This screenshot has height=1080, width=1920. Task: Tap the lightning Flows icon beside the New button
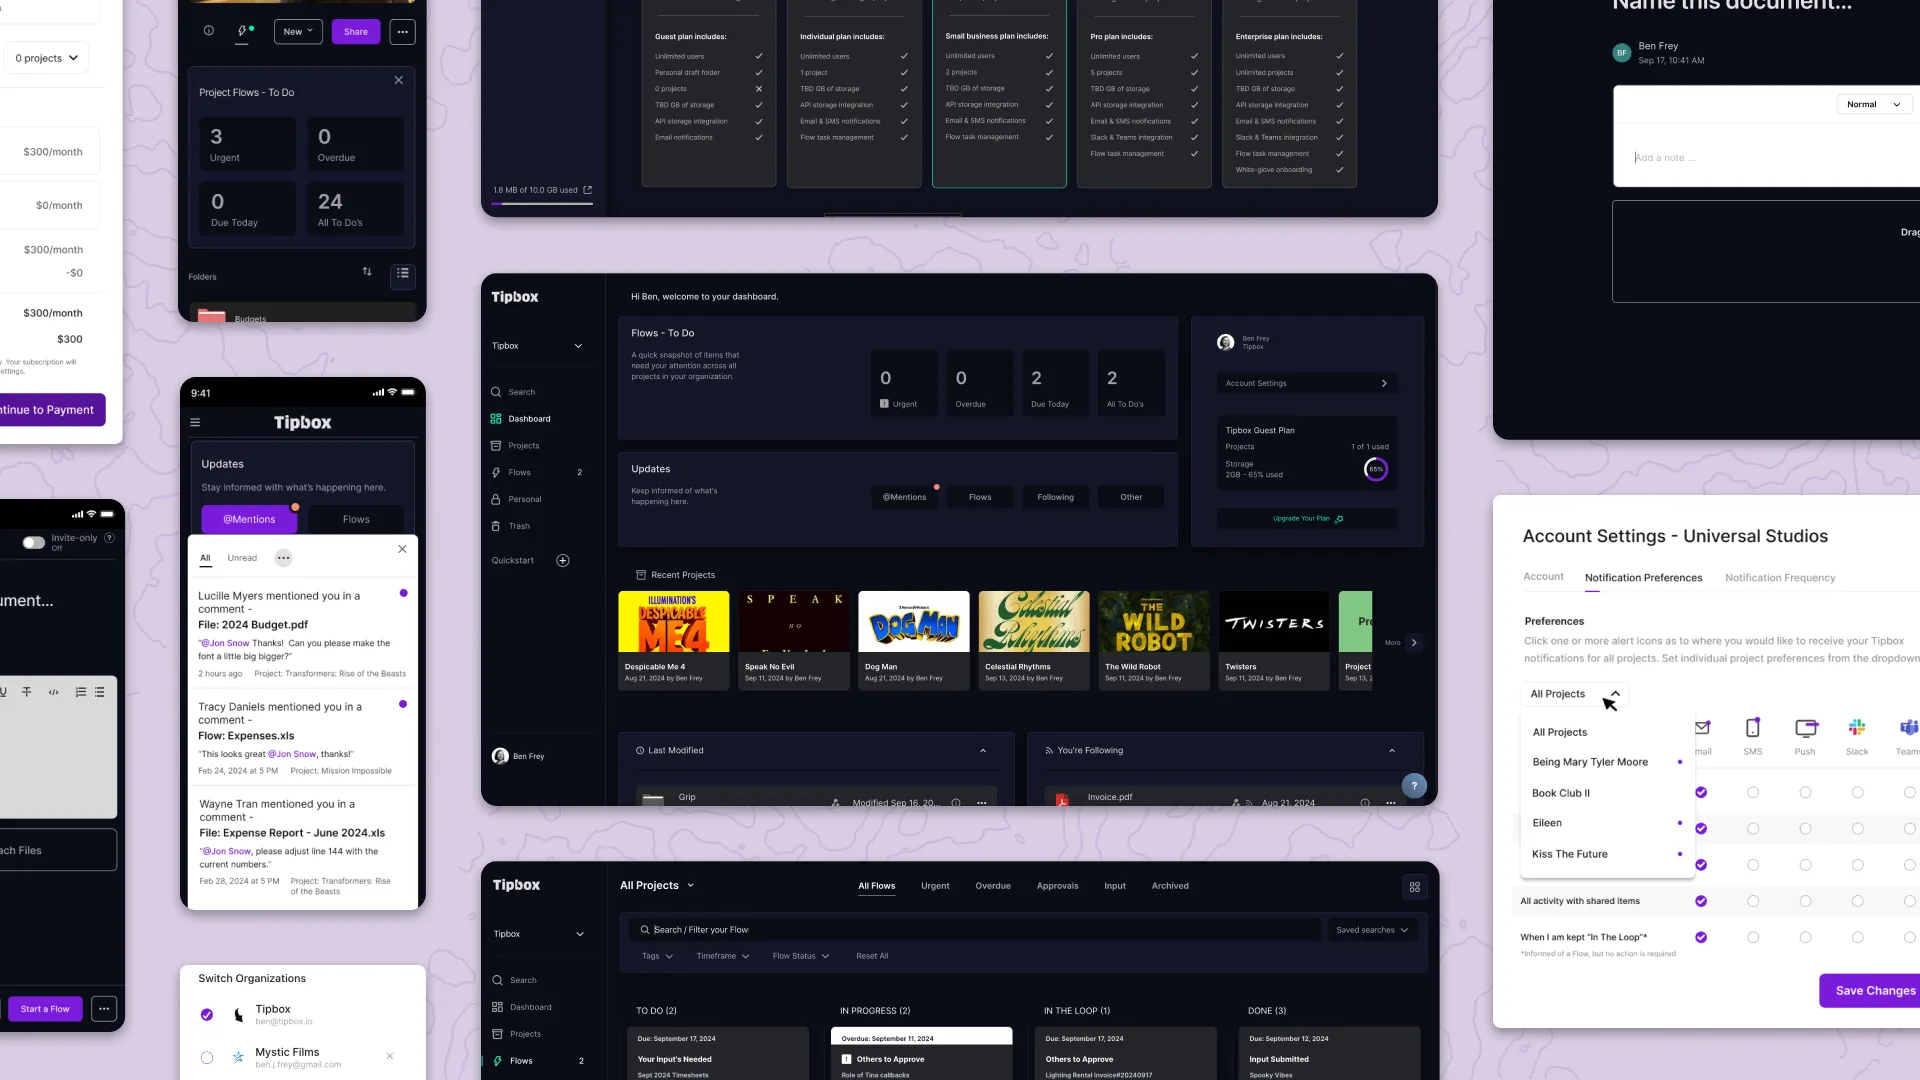(x=243, y=31)
